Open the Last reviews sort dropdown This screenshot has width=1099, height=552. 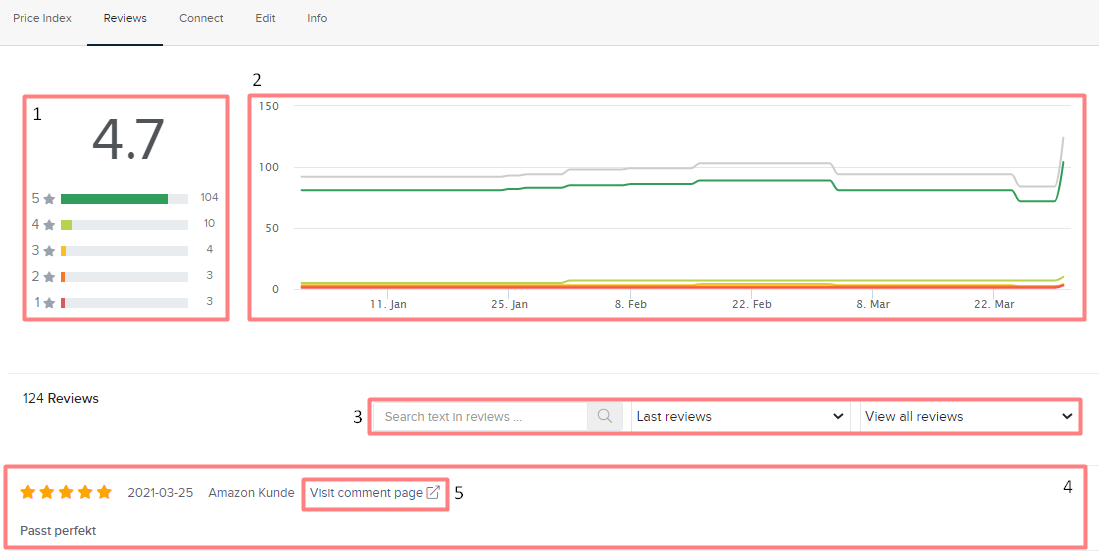740,416
